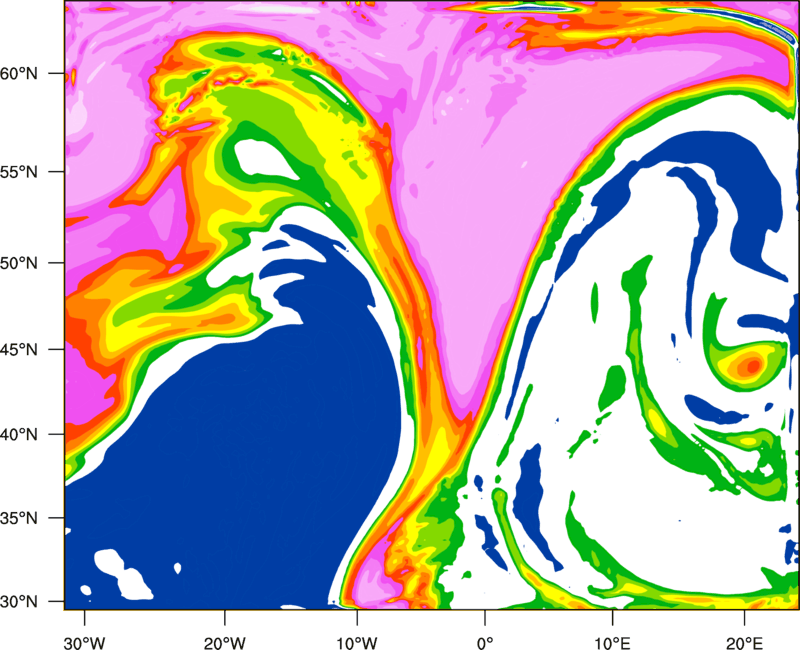Click the 20°W longitude label
Image resolution: width=800 pixels, height=650 pixels.
coord(225,643)
